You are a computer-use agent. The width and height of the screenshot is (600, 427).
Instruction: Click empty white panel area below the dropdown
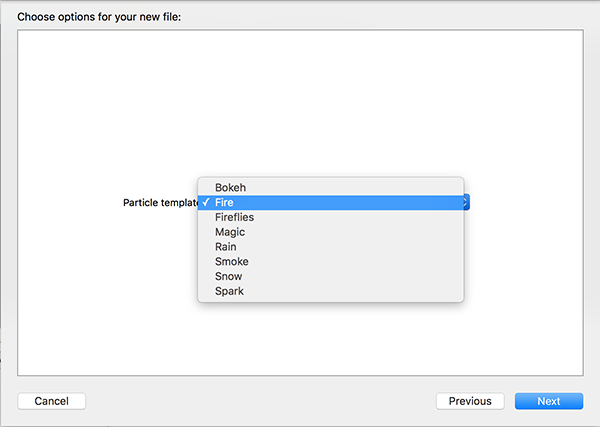(300, 339)
